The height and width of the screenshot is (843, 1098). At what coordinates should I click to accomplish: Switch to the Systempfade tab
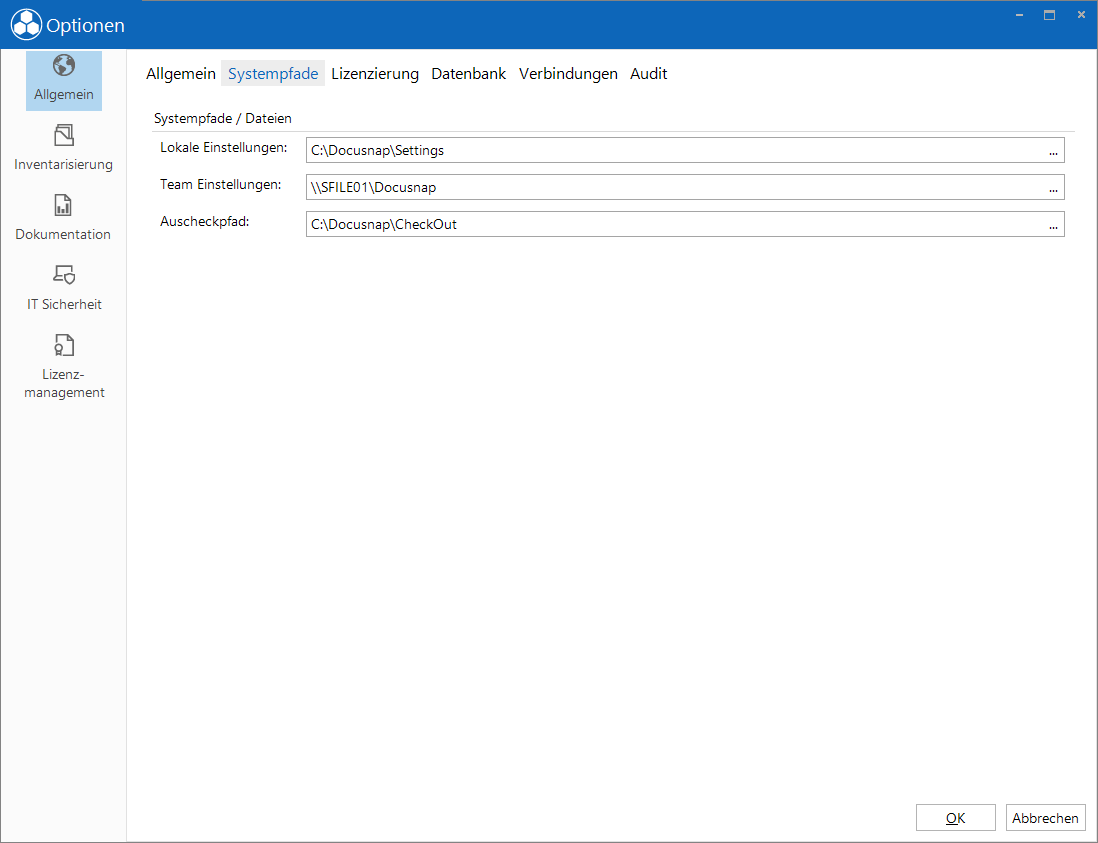(273, 74)
